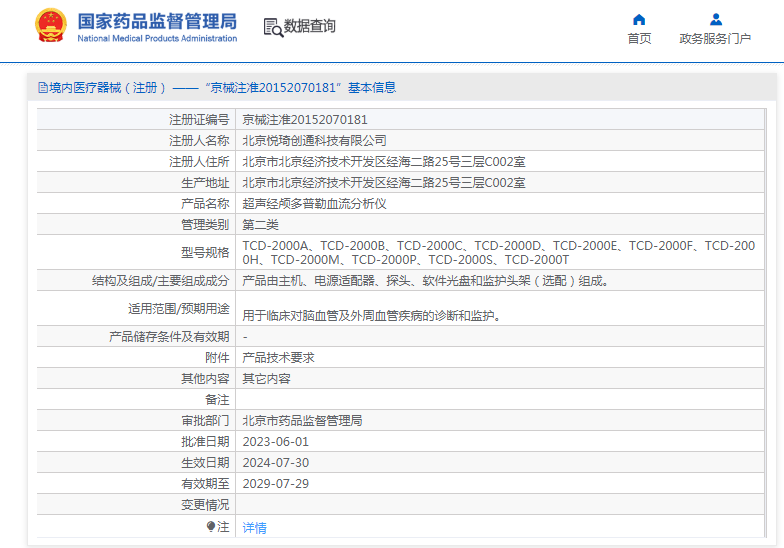Click 产品名称 row label
This screenshot has width=784, height=548.
(x=204, y=204)
